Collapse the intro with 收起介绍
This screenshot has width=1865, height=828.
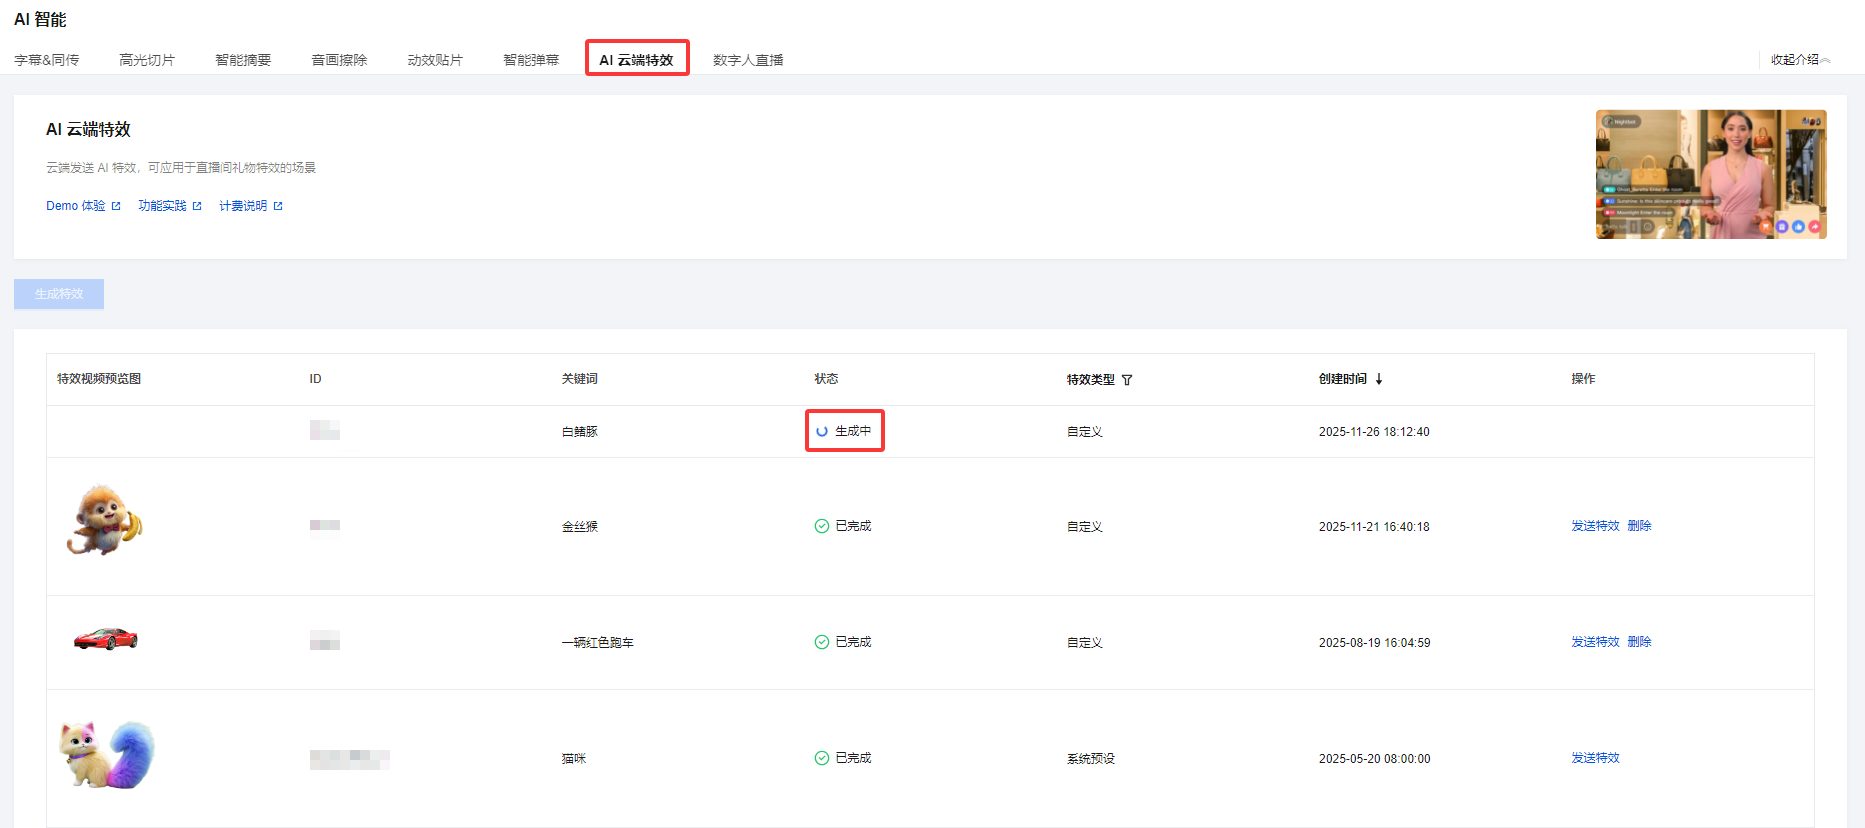pos(1800,60)
